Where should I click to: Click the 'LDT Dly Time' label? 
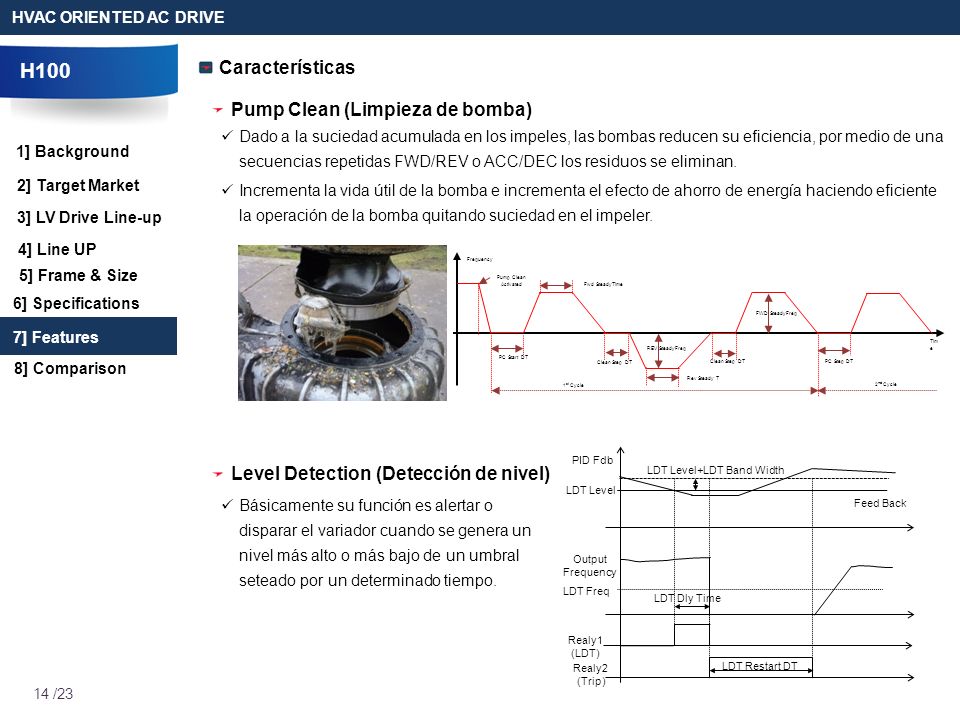(x=687, y=598)
